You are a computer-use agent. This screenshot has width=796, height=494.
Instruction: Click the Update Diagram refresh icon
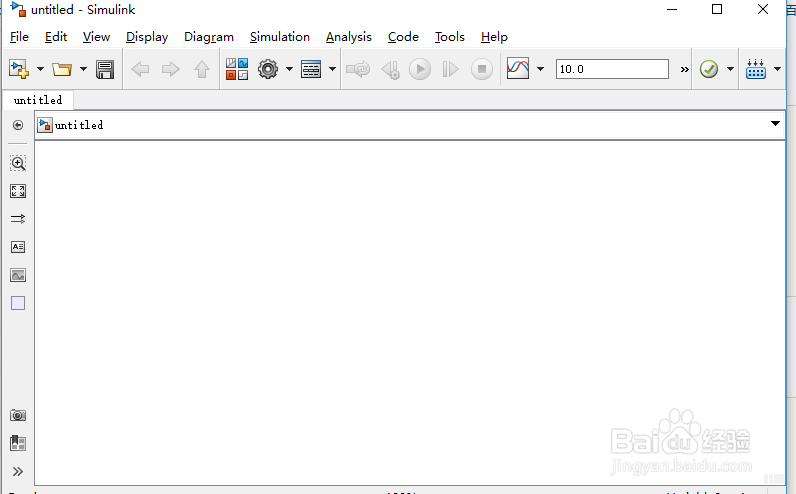pos(358,69)
